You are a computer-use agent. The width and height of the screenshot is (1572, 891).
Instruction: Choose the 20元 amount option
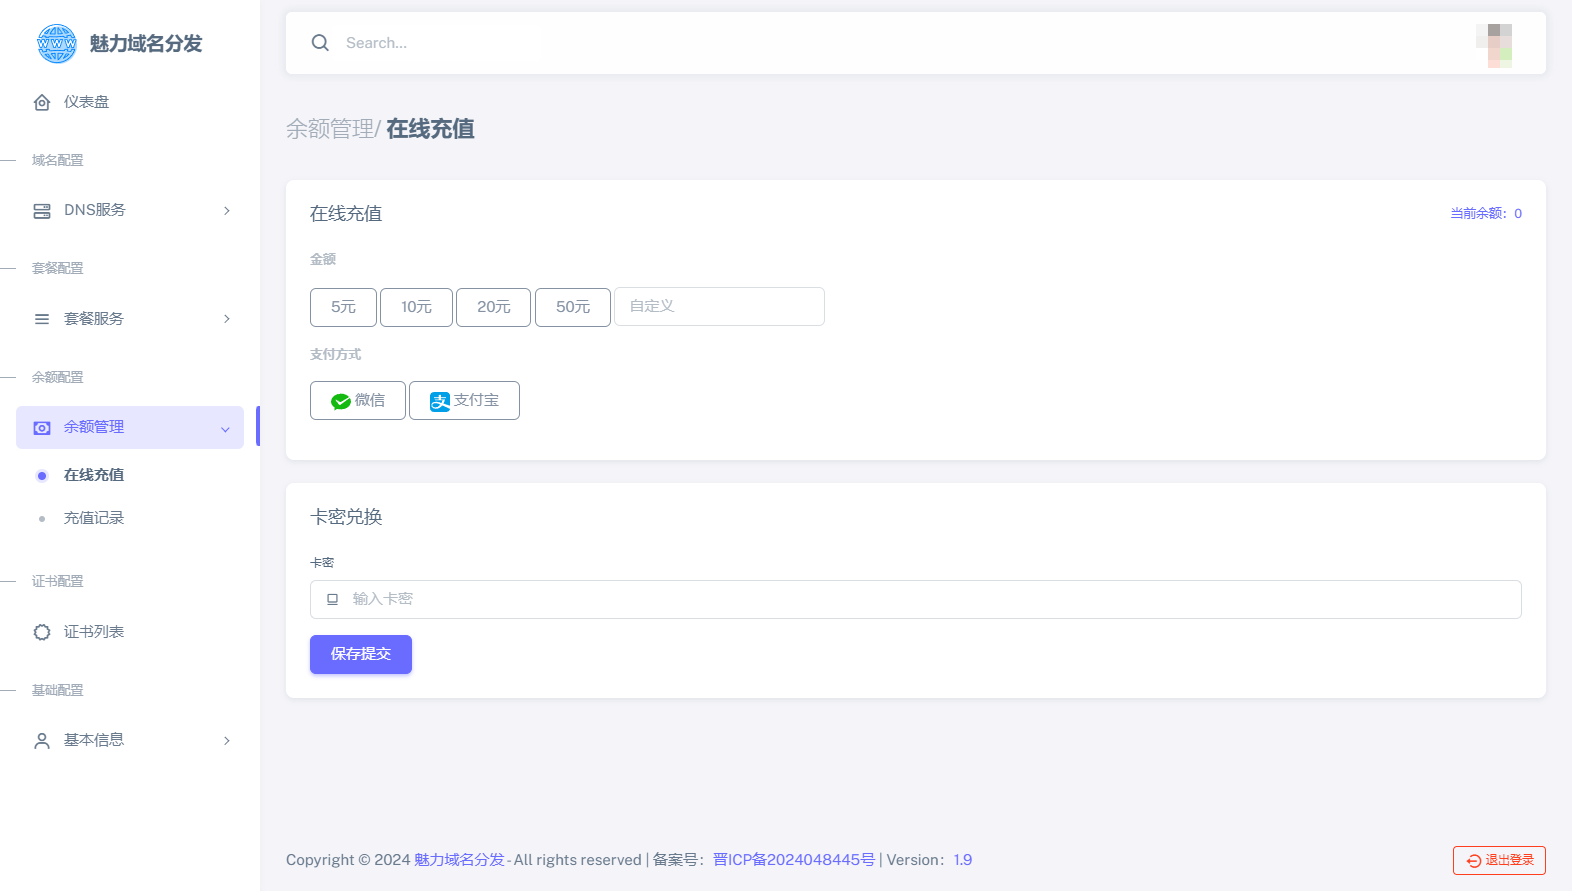[493, 307]
